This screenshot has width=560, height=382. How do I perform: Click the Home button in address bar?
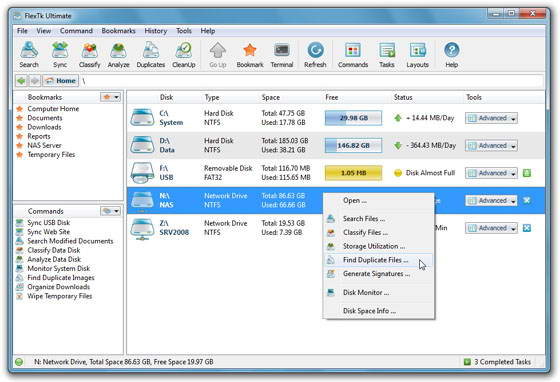click(x=61, y=81)
